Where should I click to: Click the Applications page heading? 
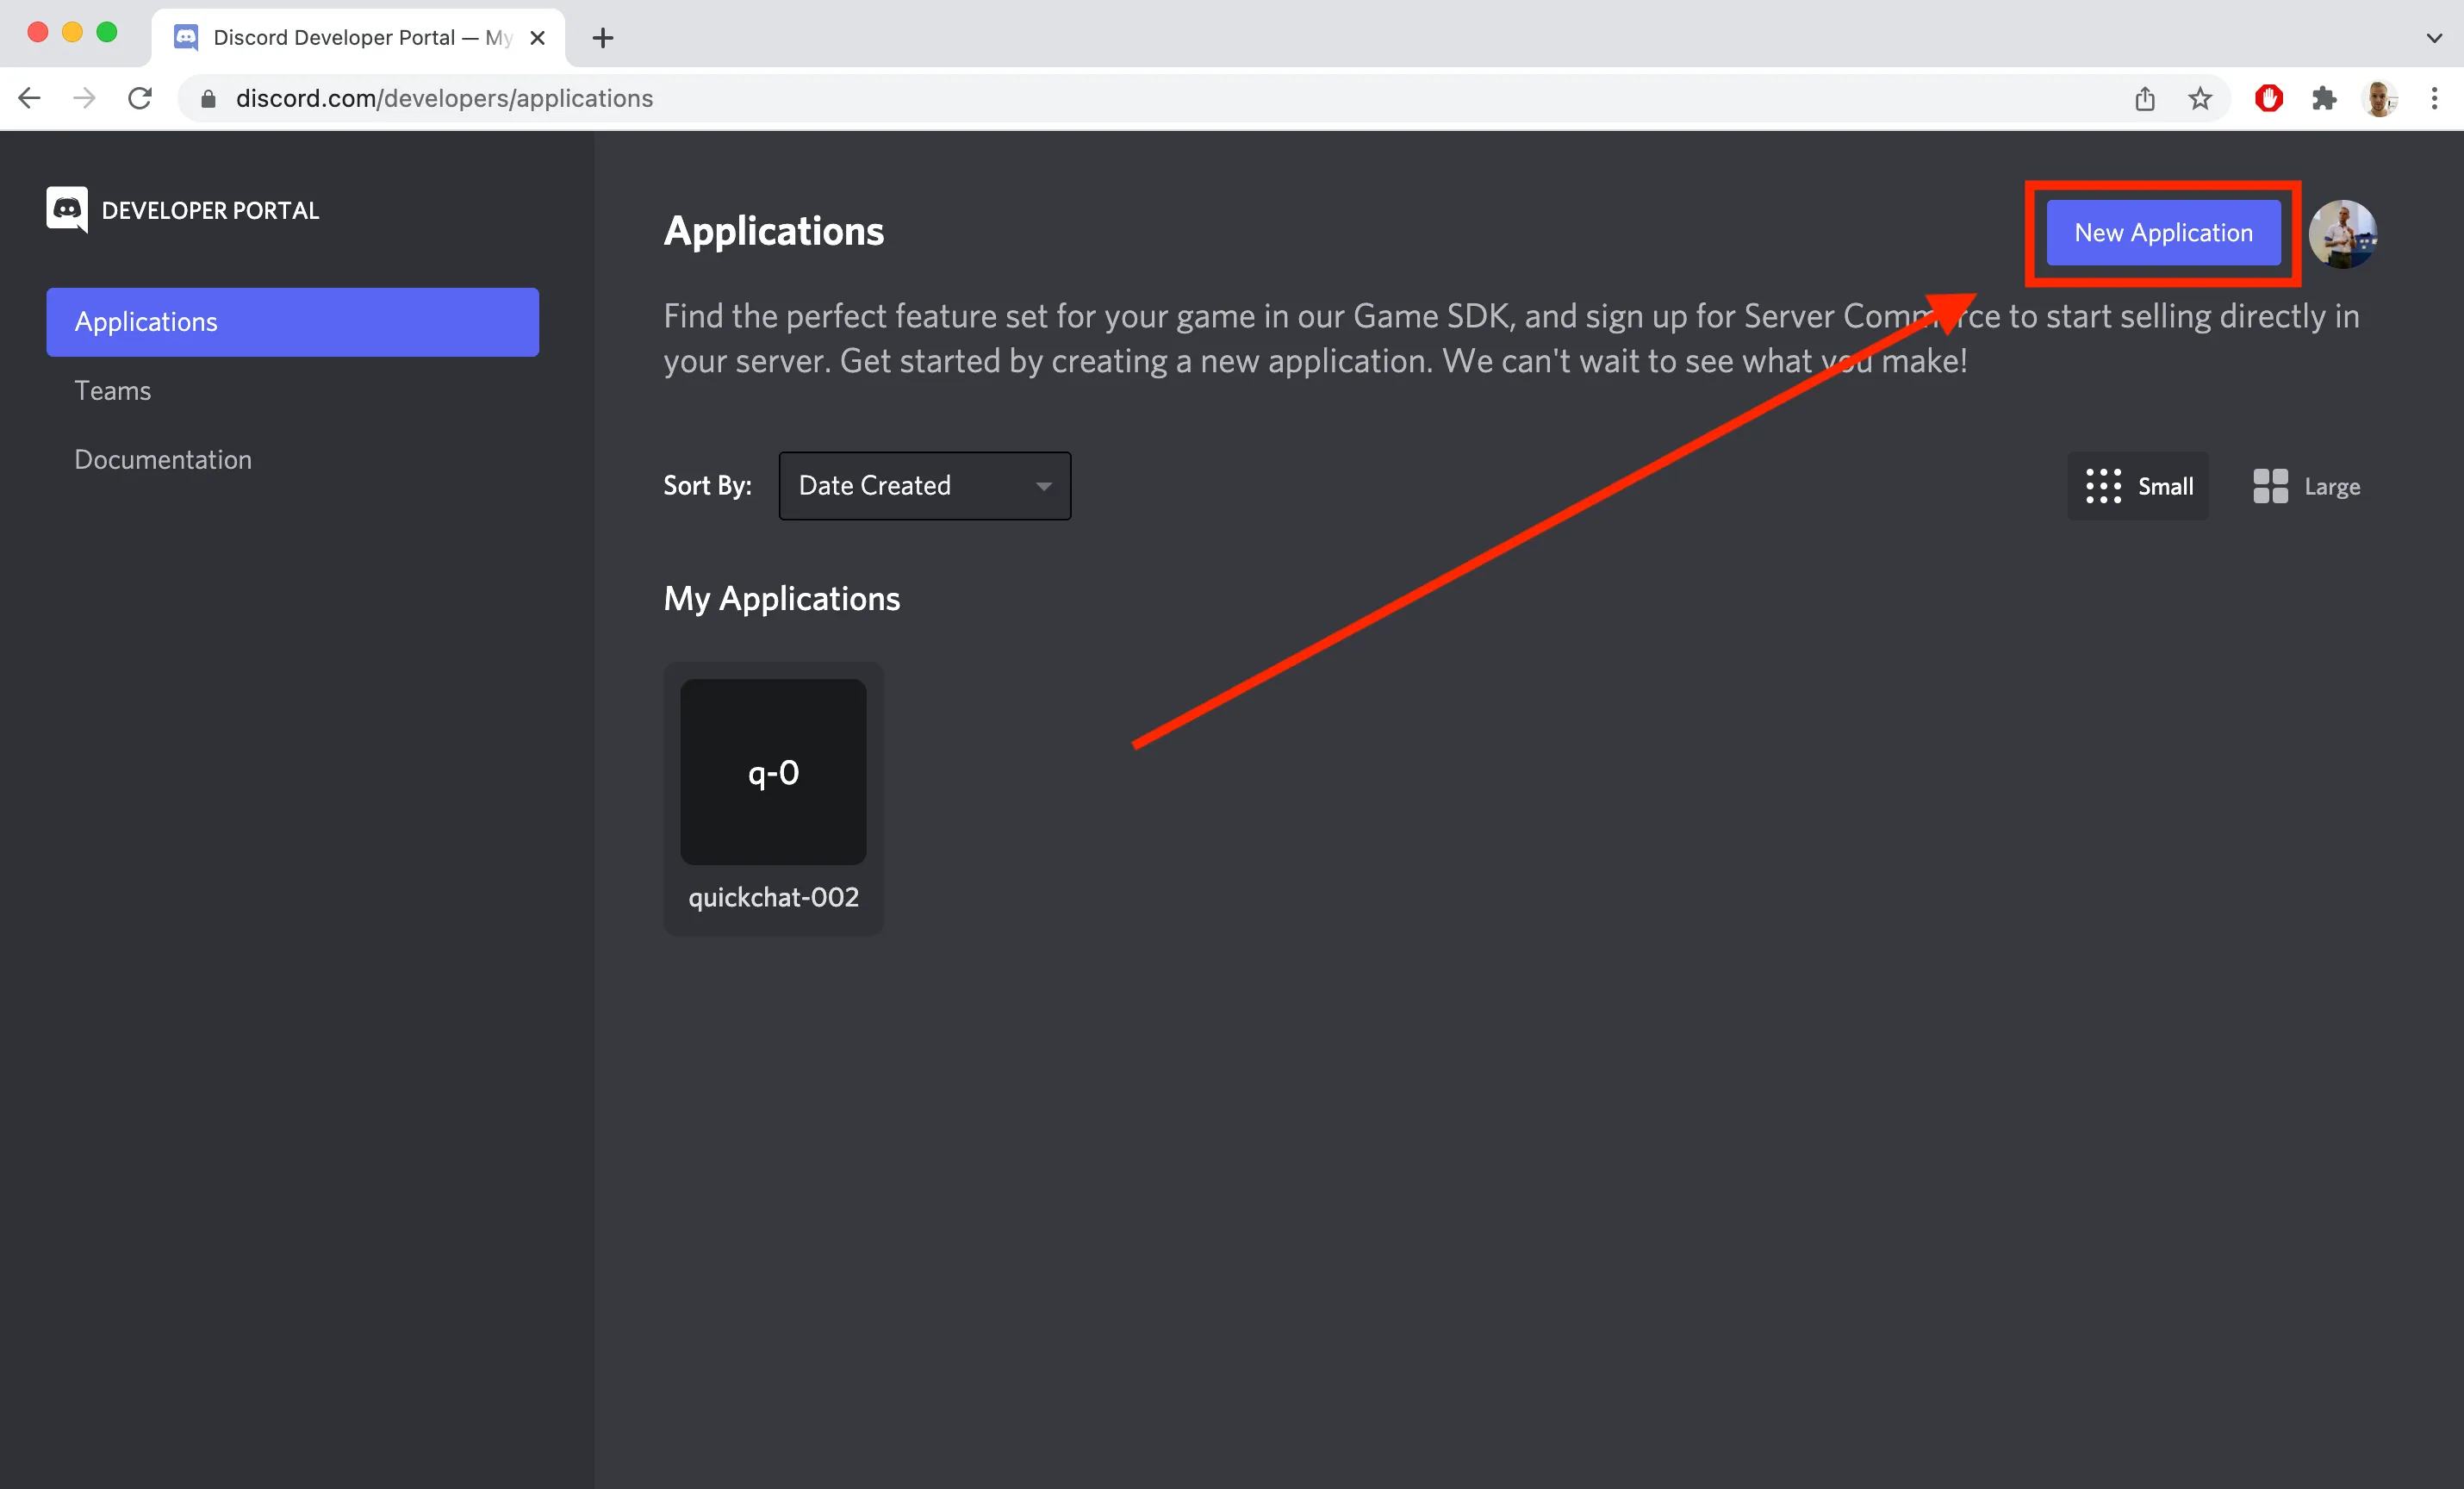(773, 231)
